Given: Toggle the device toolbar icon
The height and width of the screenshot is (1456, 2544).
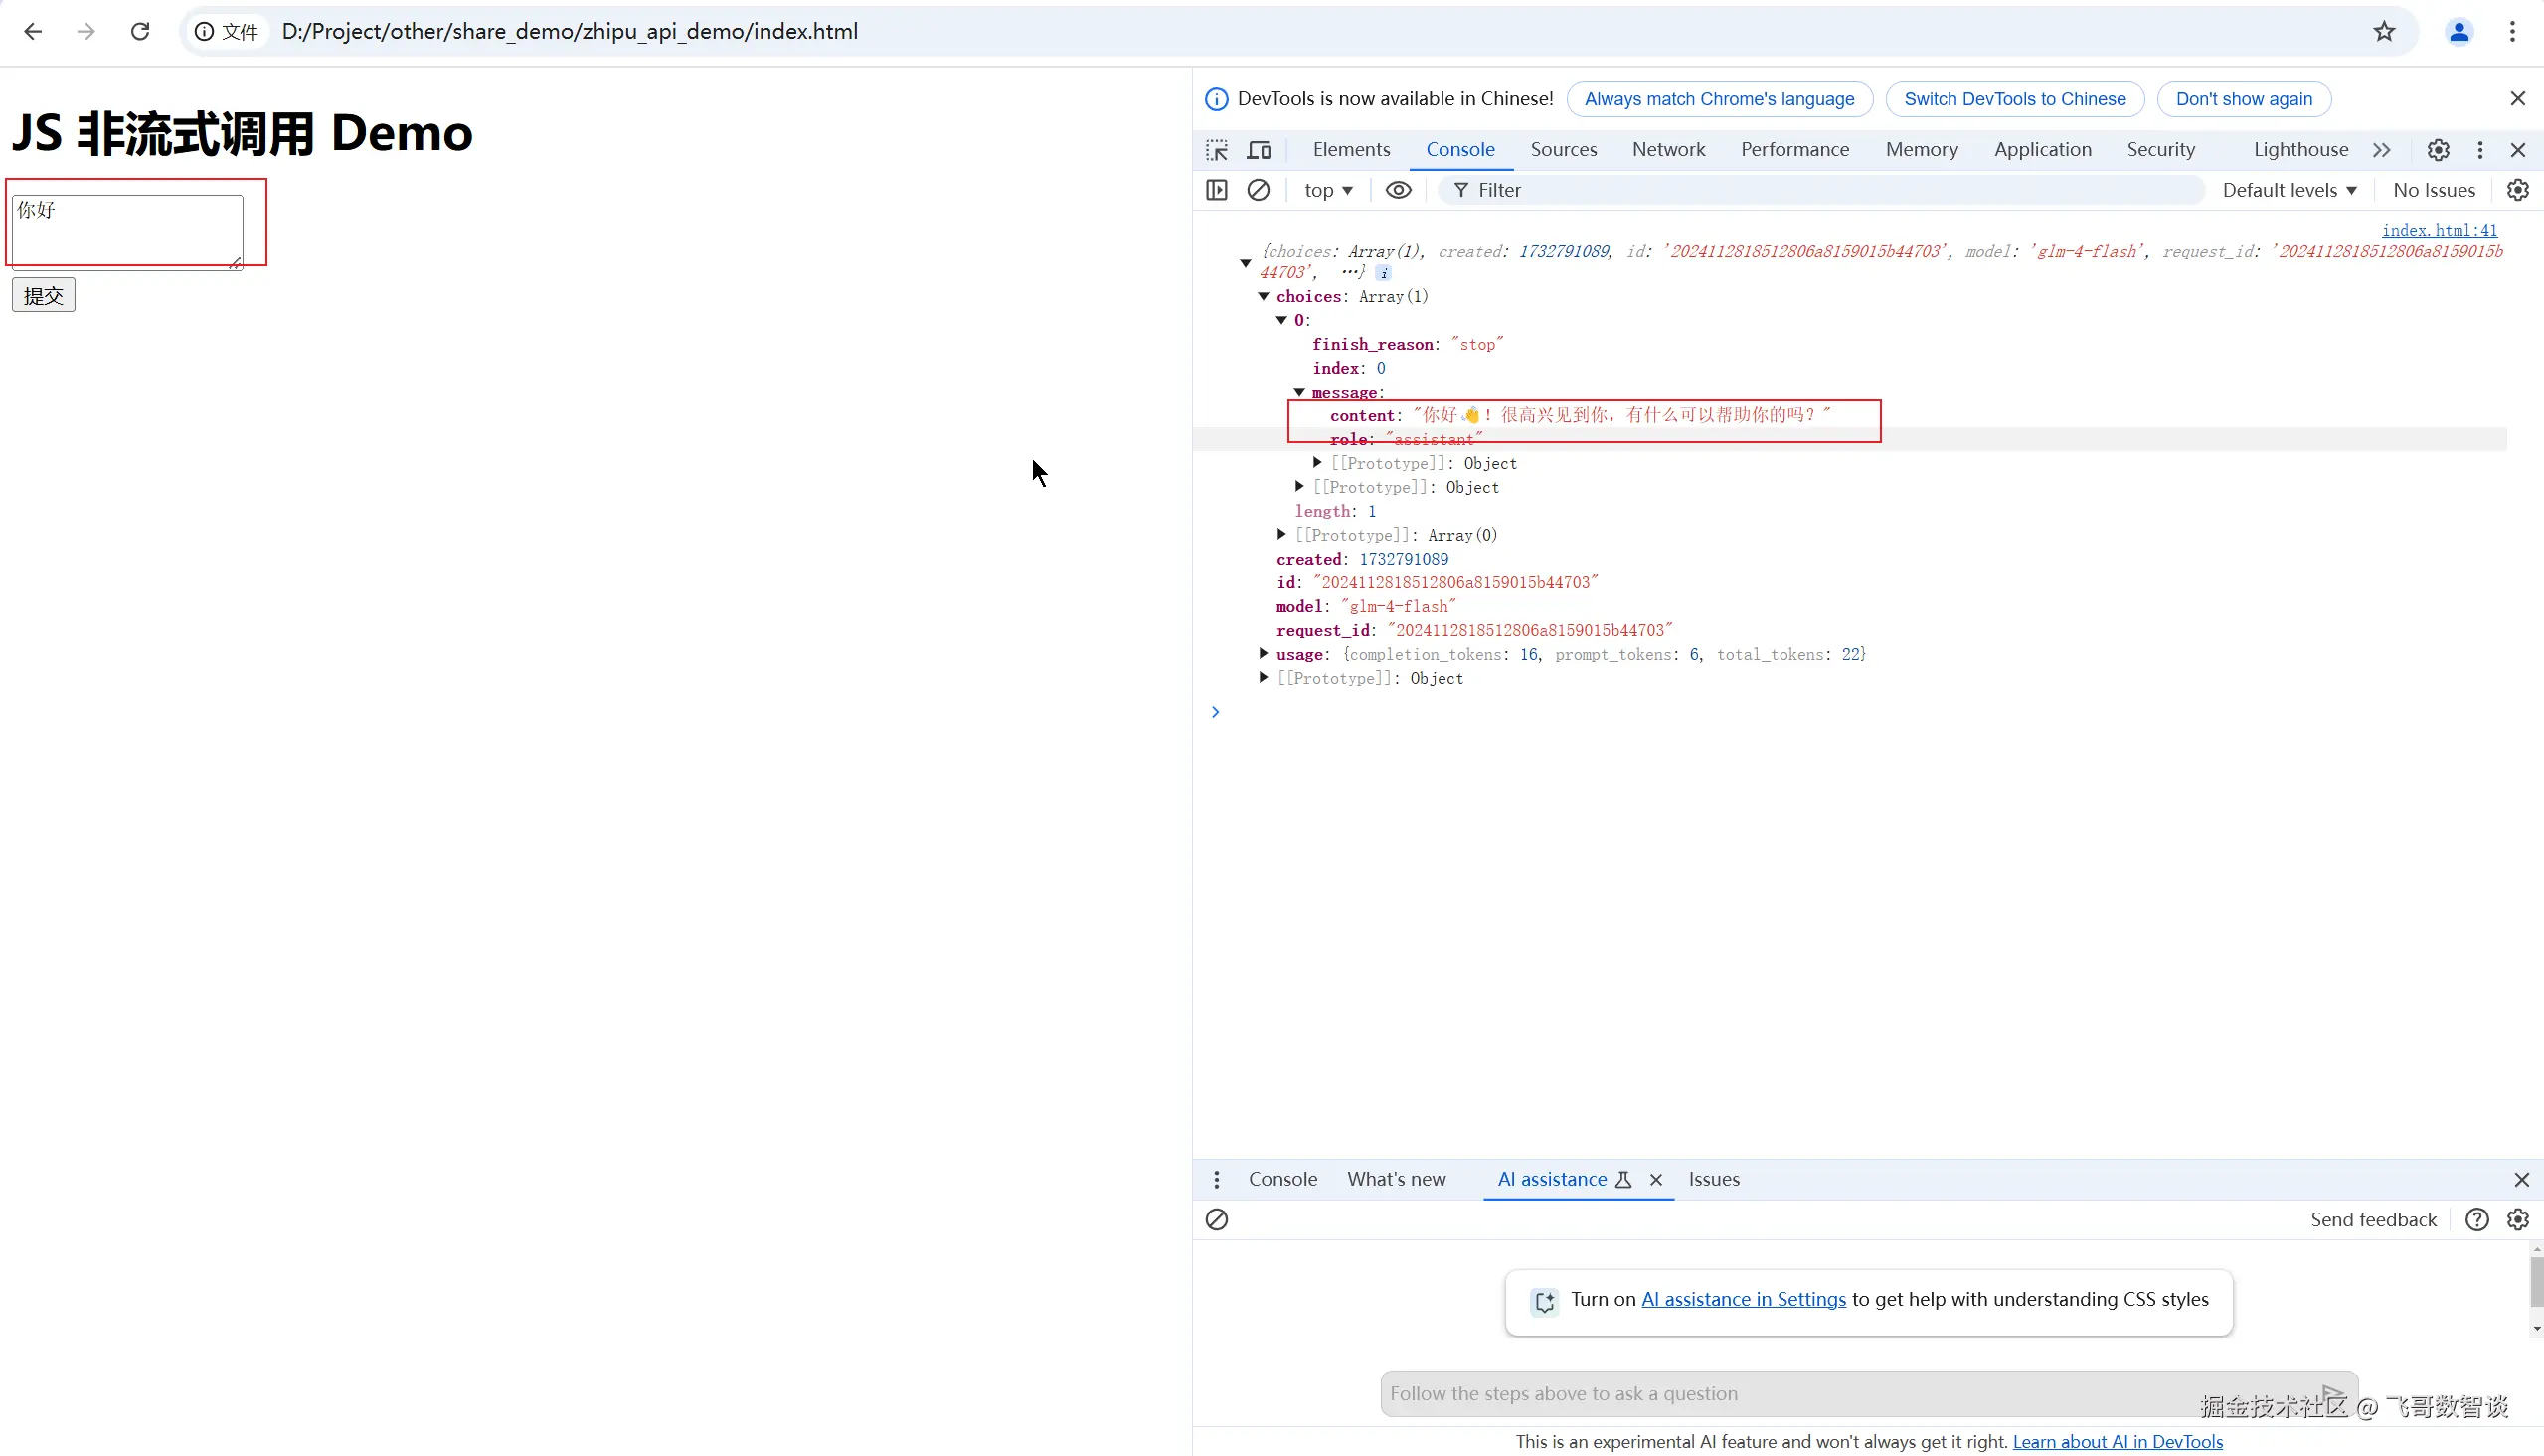Looking at the screenshot, I should (x=1259, y=150).
